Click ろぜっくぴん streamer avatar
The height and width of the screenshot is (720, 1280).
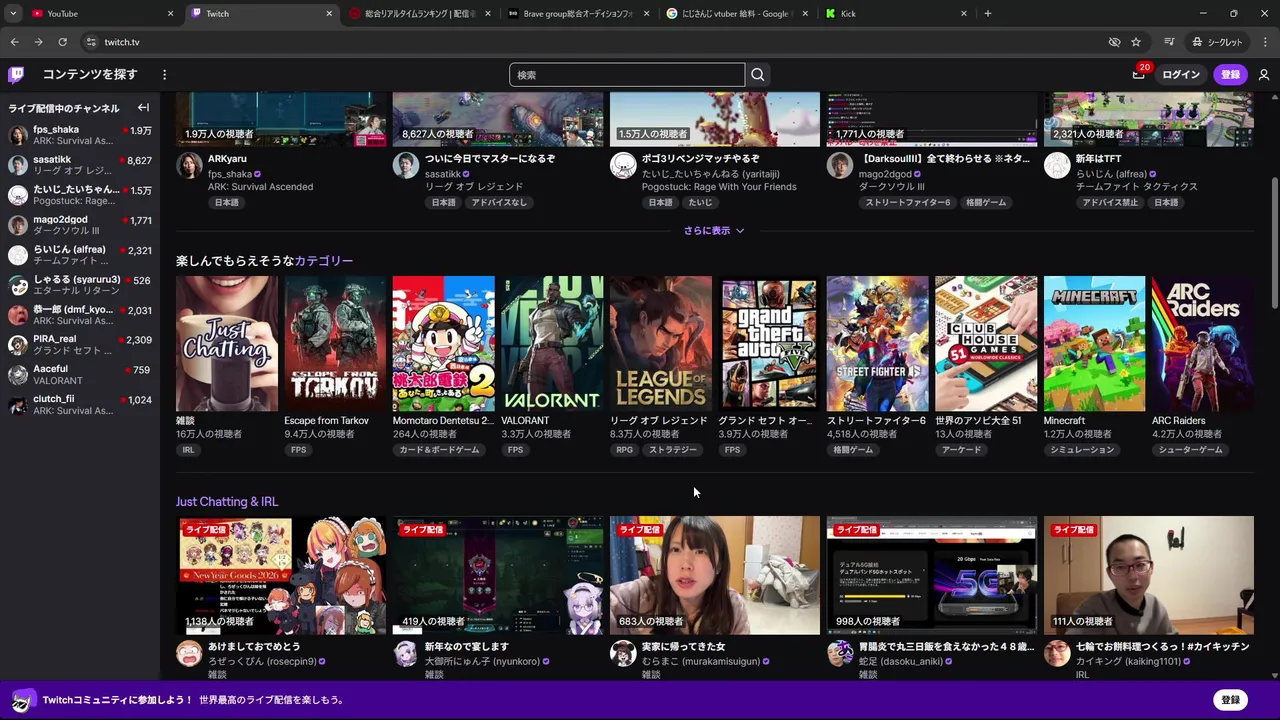point(189,654)
